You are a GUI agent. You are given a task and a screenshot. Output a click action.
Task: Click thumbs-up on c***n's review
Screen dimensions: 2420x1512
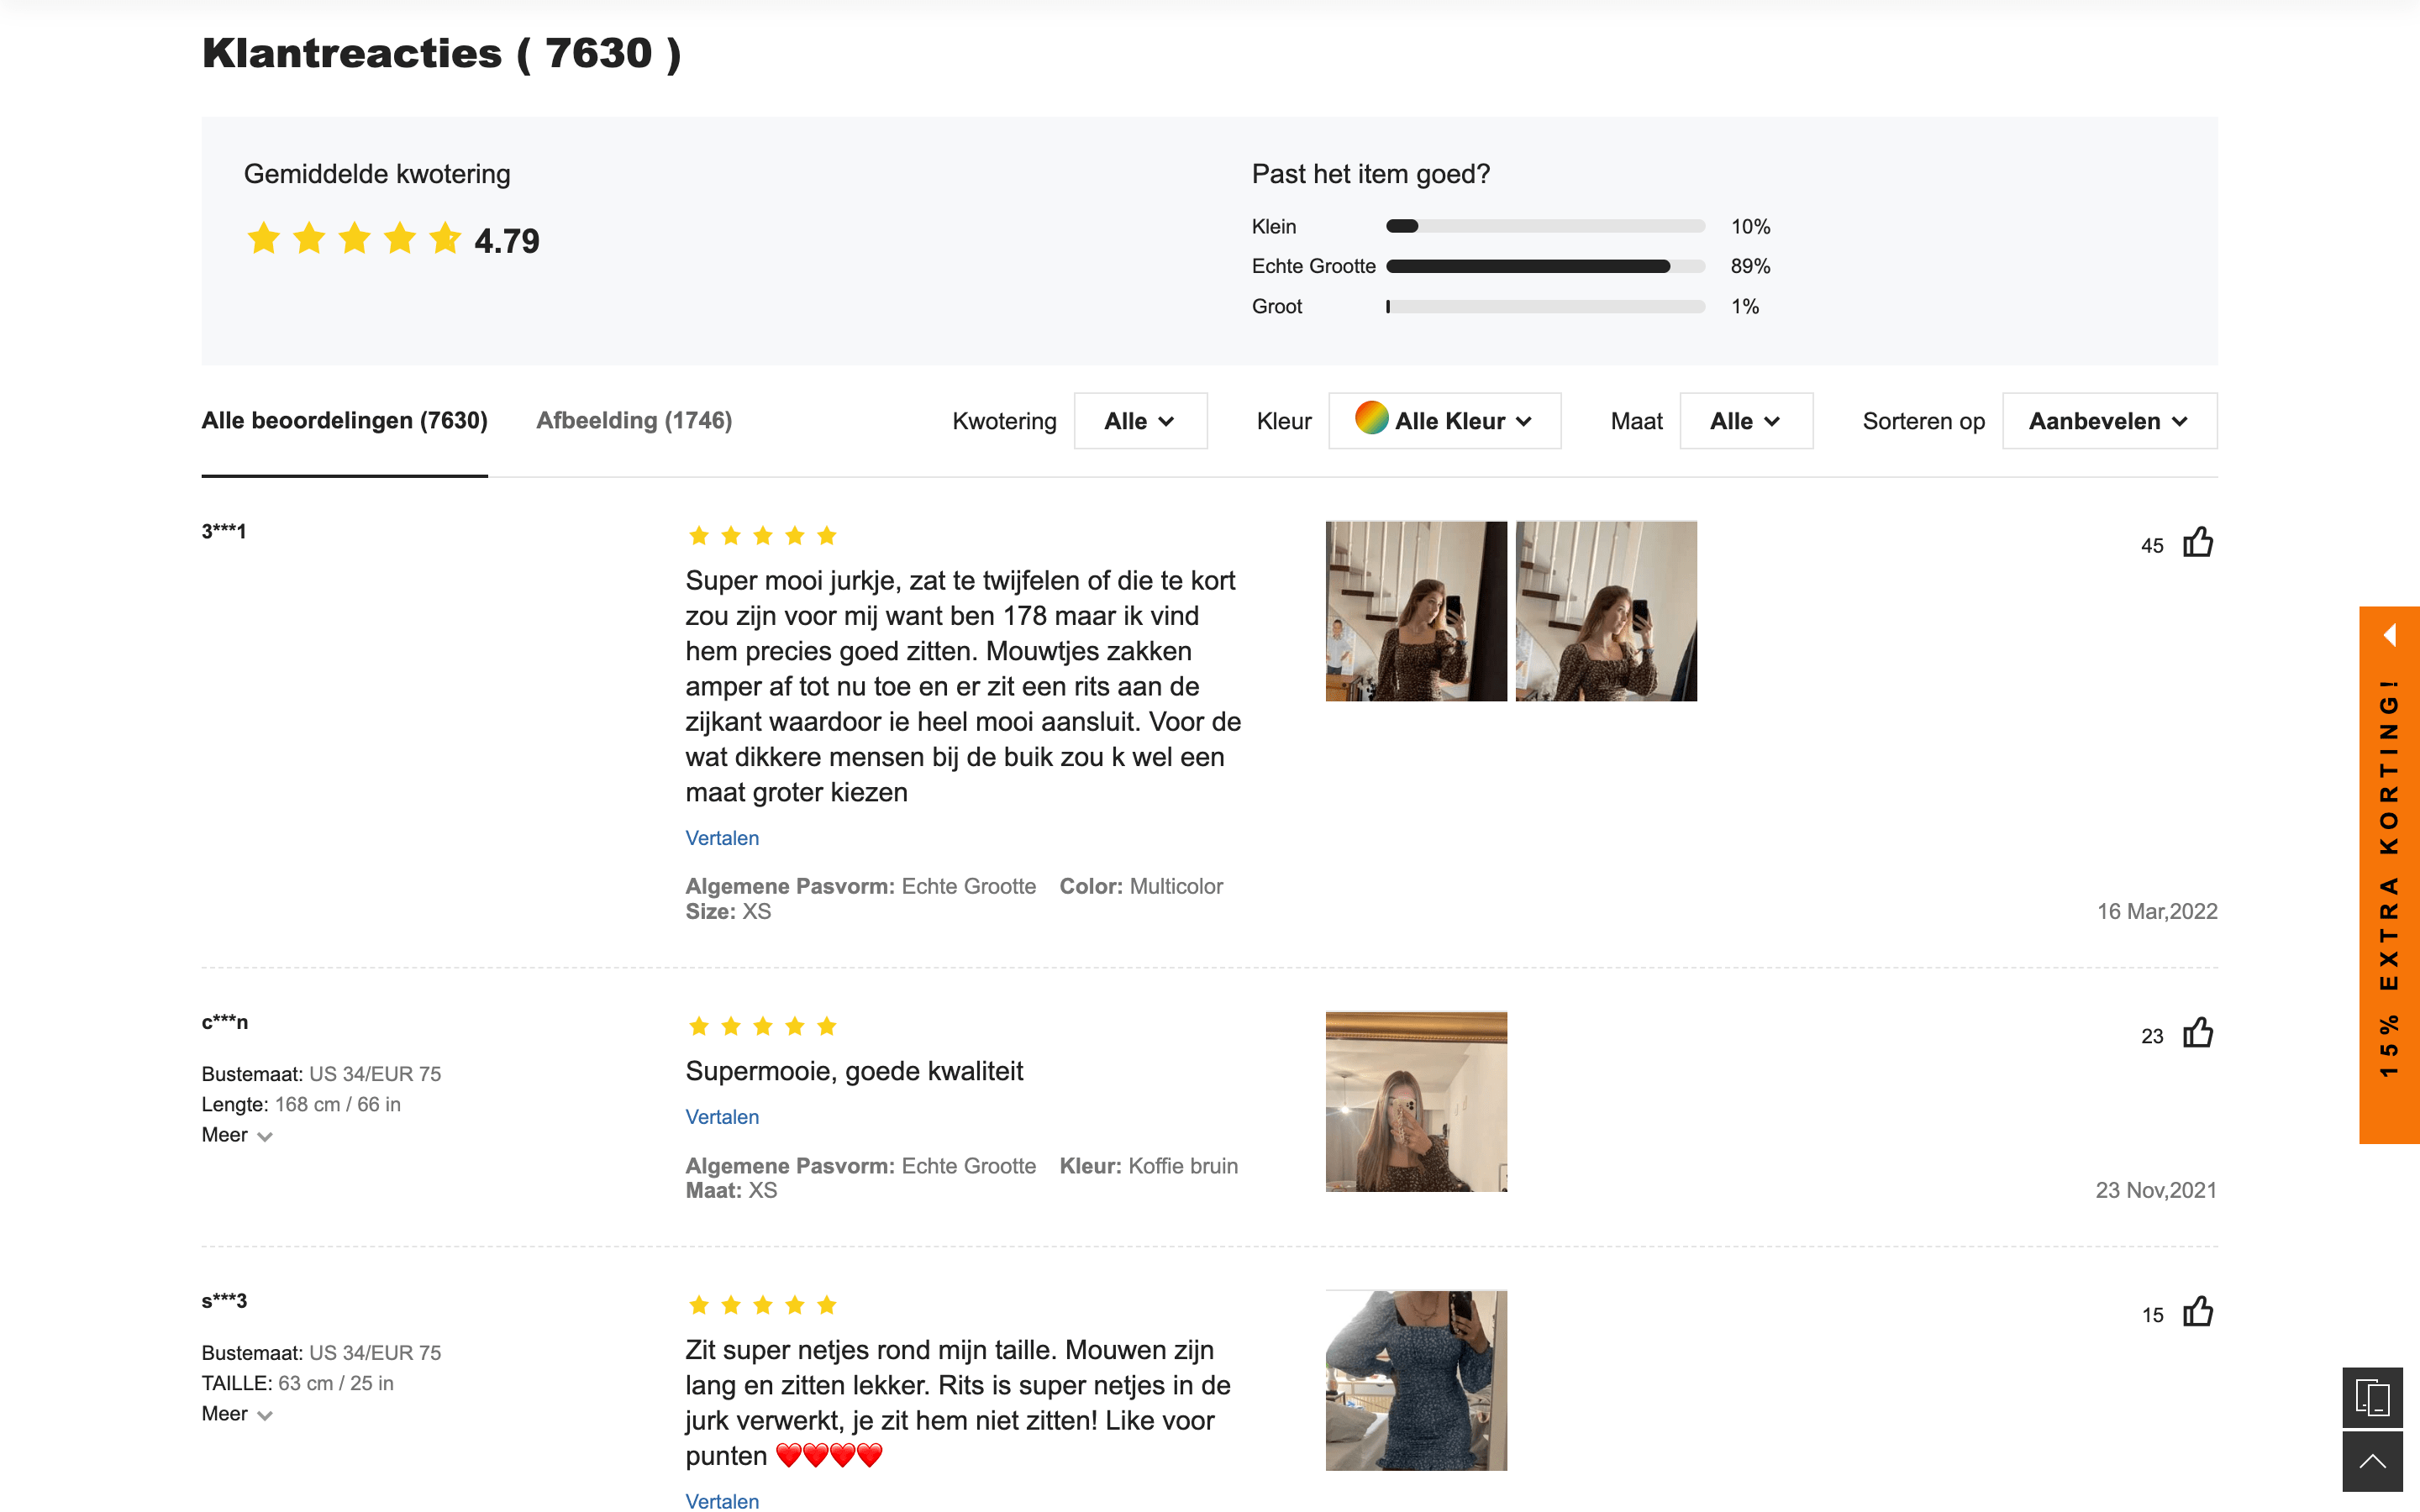pyautogui.click(x=2197, y=1033)
